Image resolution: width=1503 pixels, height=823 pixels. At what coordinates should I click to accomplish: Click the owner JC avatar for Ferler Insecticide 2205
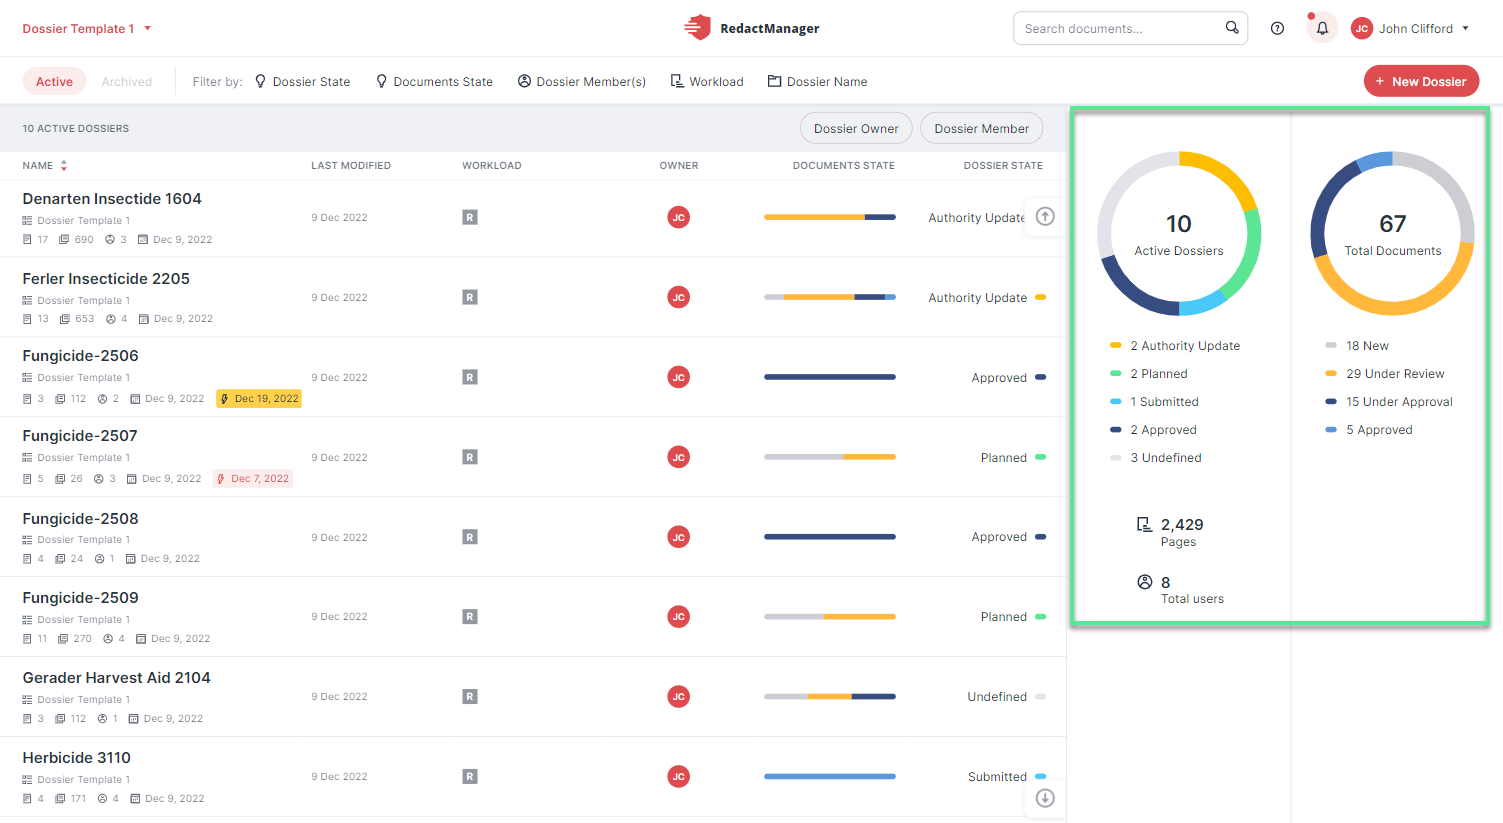(679, 297)
